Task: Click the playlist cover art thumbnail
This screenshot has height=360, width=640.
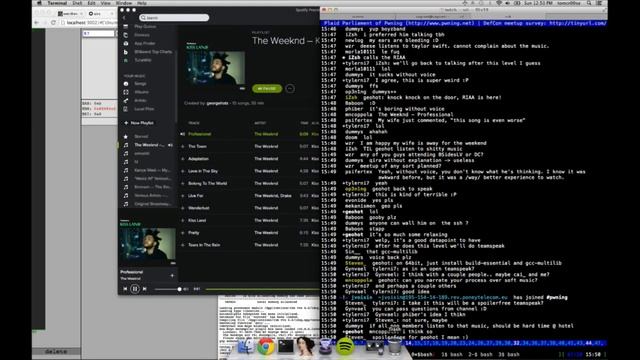Action: pyautogui.click(x=216, y=66)
